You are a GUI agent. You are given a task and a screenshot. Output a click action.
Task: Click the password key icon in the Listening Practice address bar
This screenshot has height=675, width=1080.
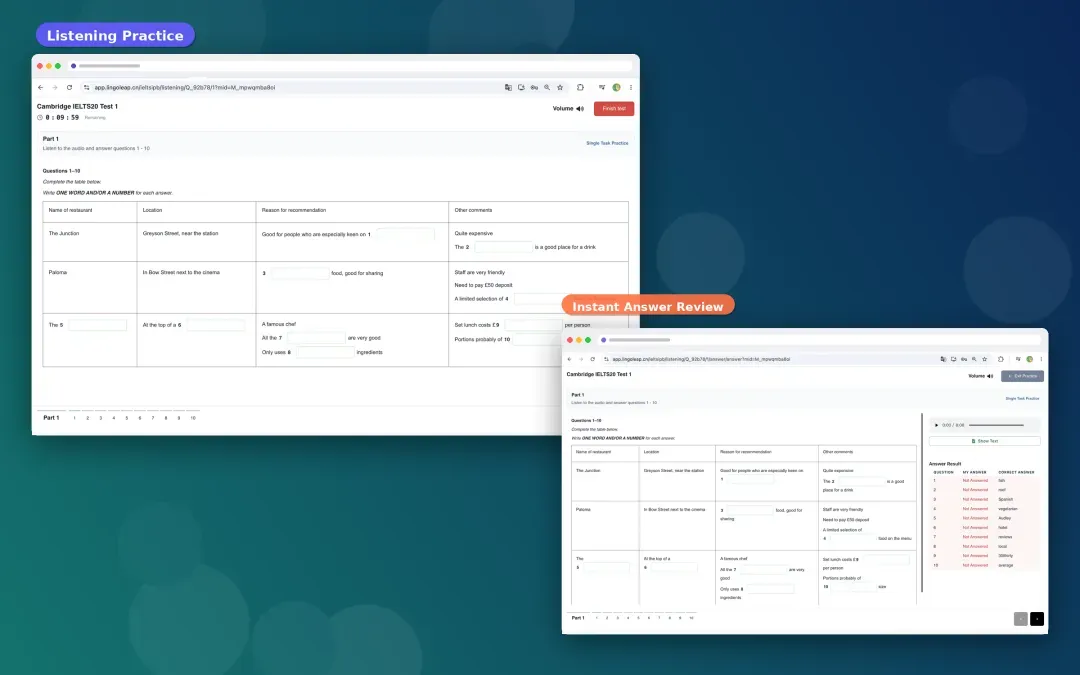click(x=534, y=87)
